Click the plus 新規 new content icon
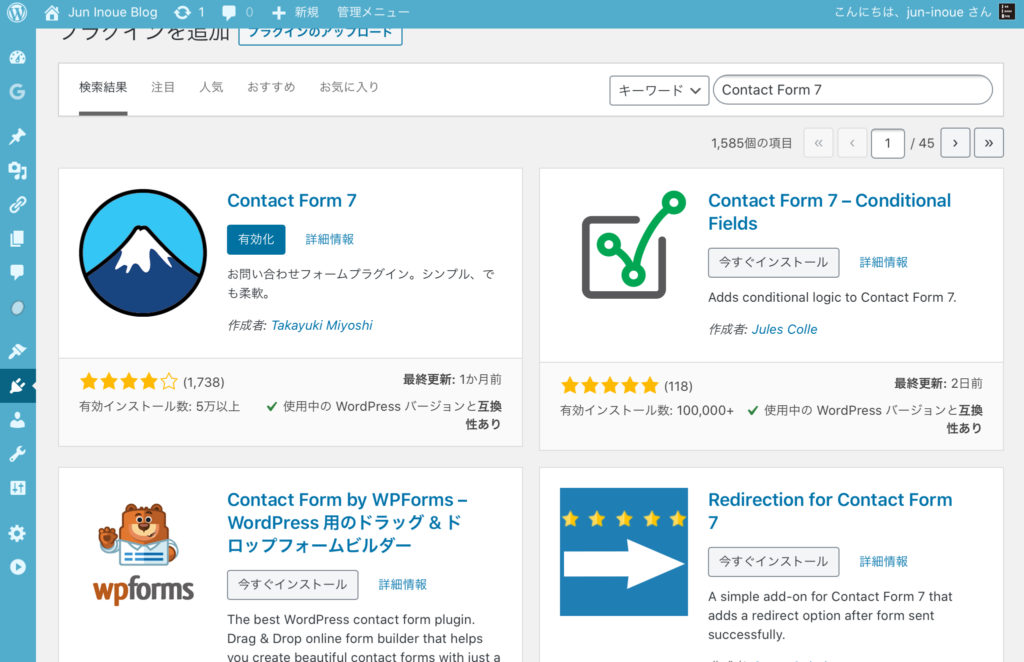This screenshot has height=662, width=1024. click(279, 12)
